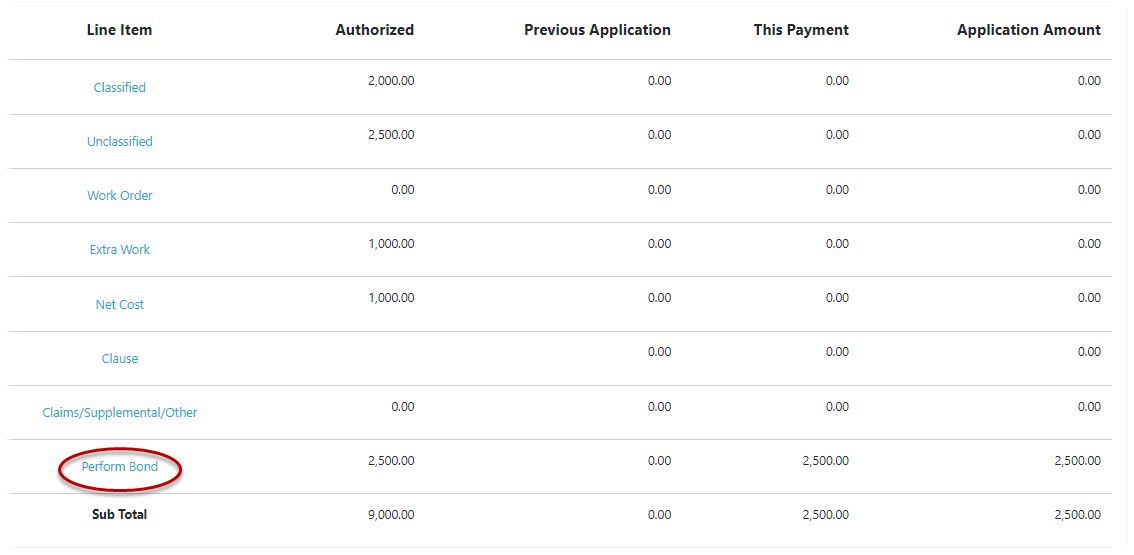Click the Previous Application column header

597,30
